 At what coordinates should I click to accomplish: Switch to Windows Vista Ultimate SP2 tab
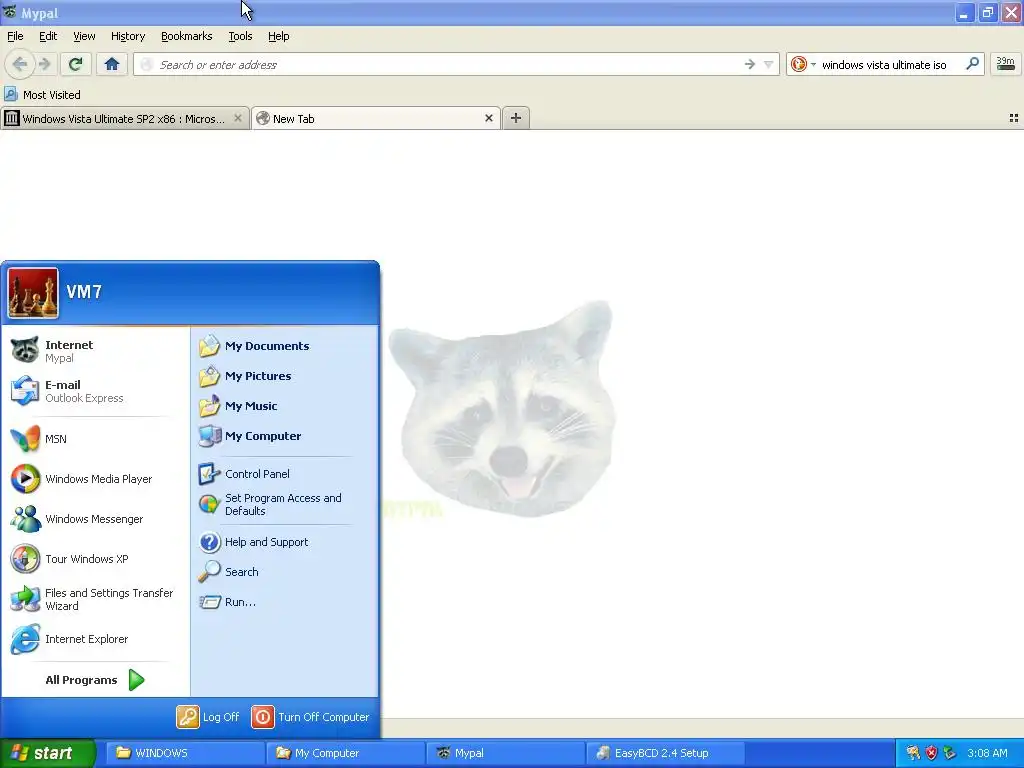click(x=124, y=119)
